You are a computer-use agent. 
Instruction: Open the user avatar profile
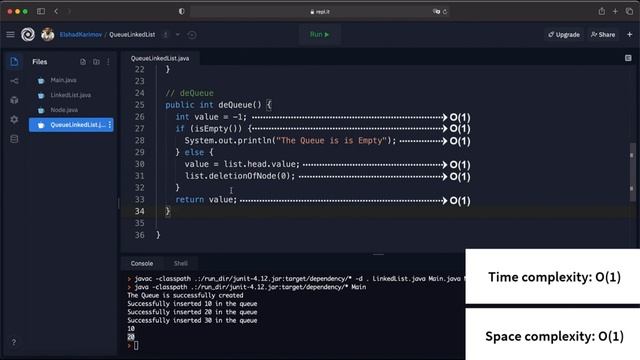47,35
